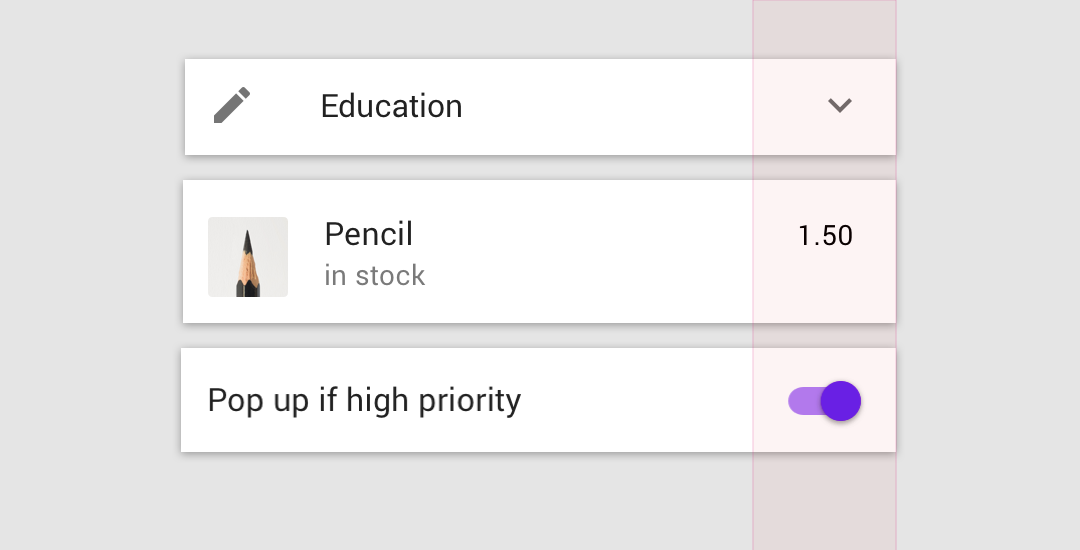The width and height of the screenshot is (1080, 550).
Task: Click the pencil edit icon beside Education
Action: [x=232, y=105]
